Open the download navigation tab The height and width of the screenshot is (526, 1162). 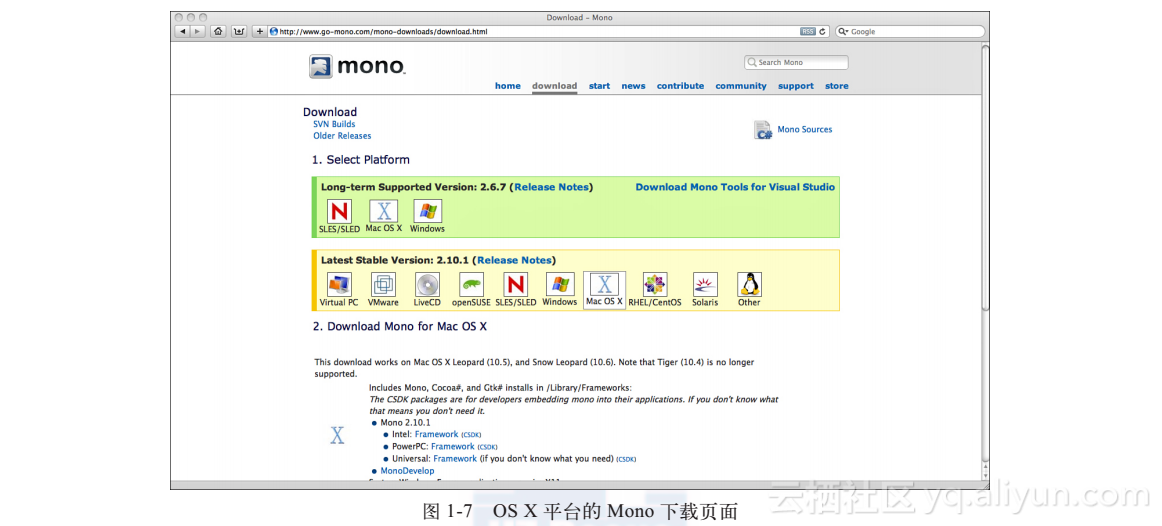pyautogui.click(x=554, y=86)
